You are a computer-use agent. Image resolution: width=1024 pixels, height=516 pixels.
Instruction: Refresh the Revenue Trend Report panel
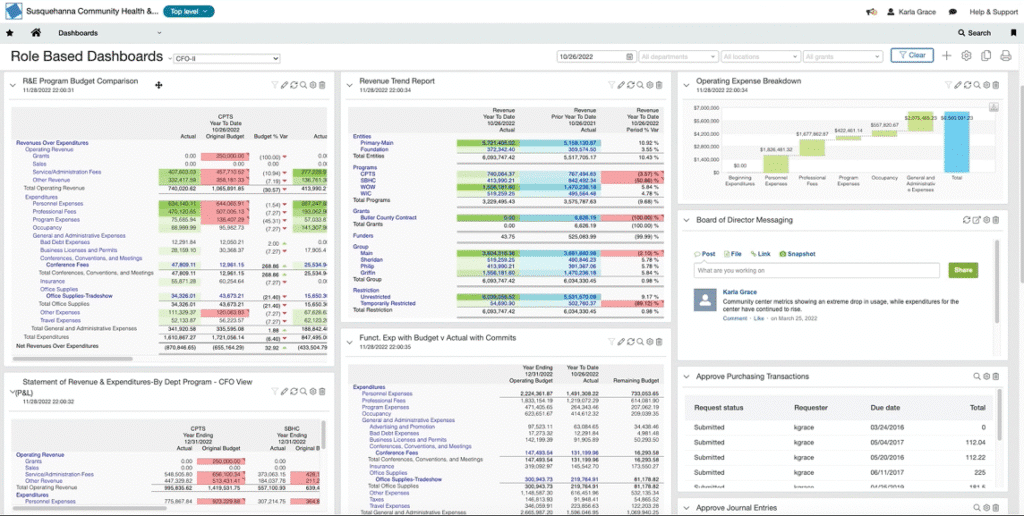631,85
